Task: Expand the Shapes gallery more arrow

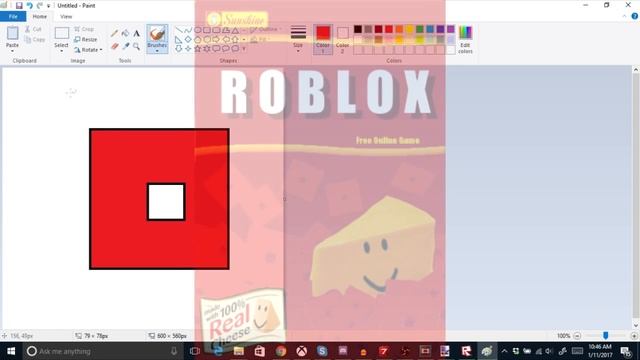Action: pos(244,49)
